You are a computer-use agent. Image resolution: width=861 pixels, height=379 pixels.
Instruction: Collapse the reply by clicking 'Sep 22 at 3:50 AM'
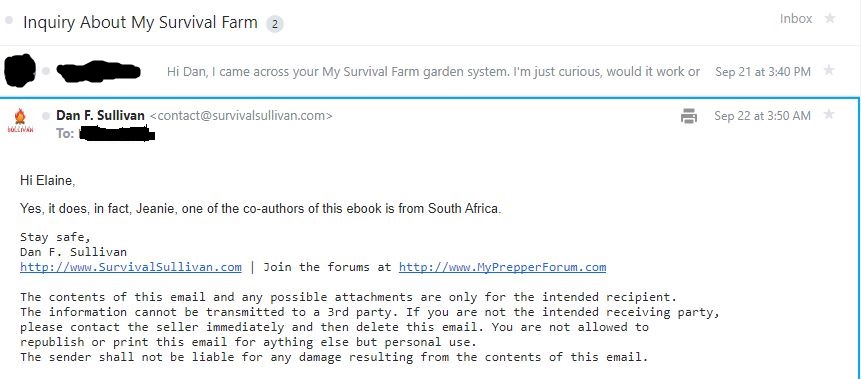[762, 116]
